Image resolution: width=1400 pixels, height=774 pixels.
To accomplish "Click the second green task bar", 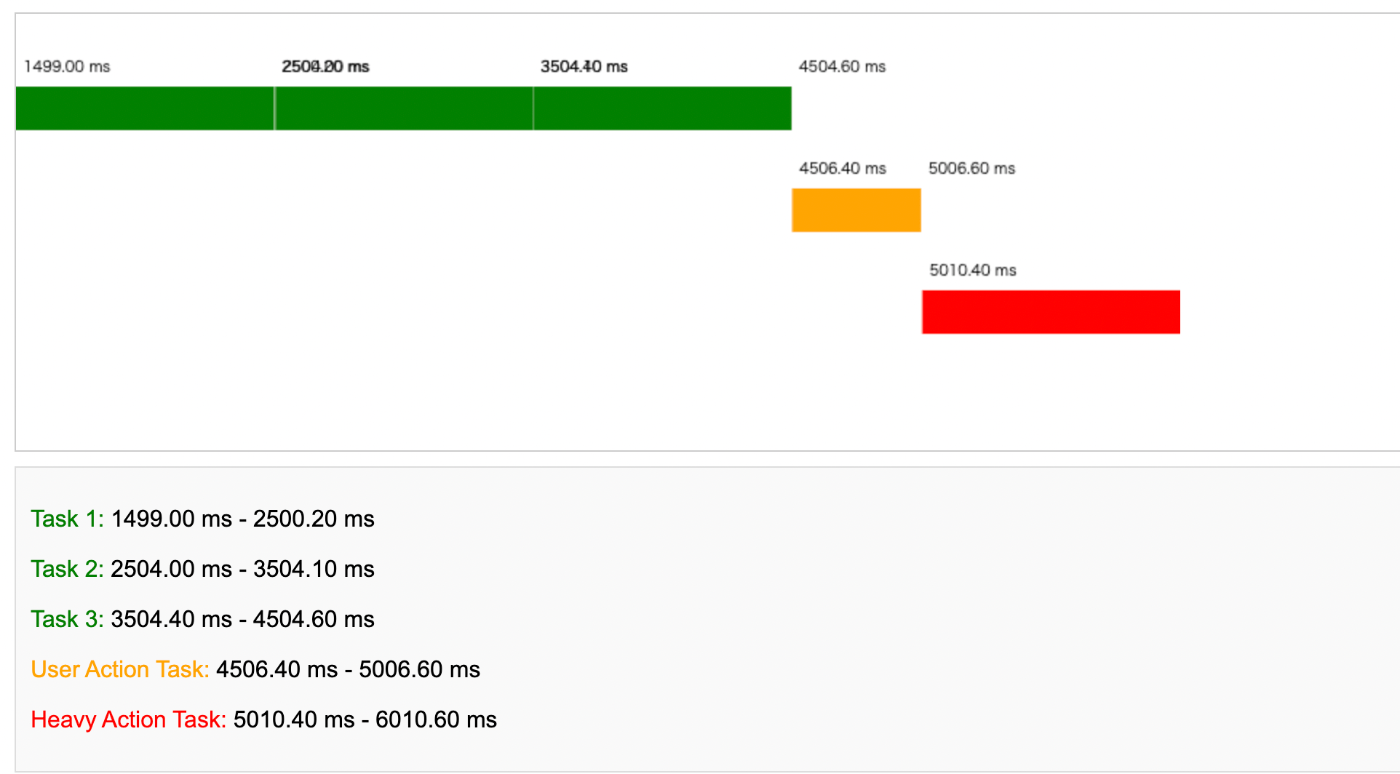I will coord(404,108).
